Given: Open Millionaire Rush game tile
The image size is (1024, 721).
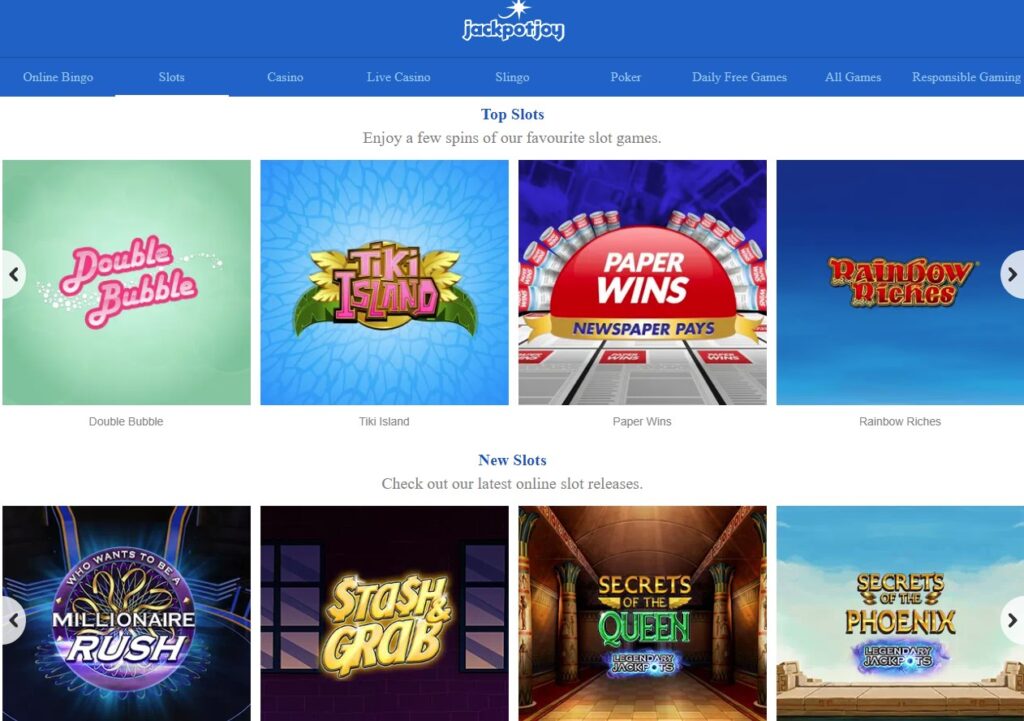Looking at the screenshot, I should point(126,613).
